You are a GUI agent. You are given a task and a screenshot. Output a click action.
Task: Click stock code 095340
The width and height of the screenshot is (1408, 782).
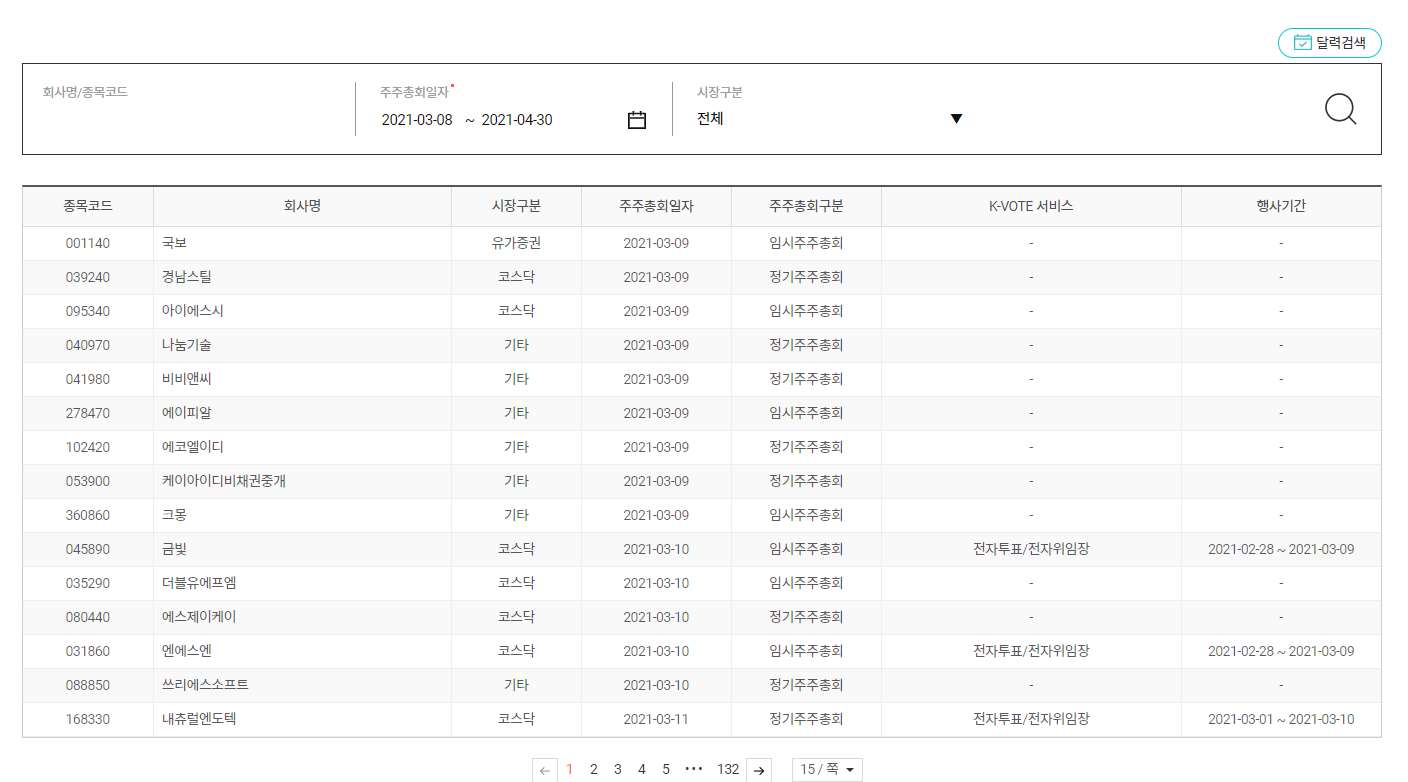[88, 311]
